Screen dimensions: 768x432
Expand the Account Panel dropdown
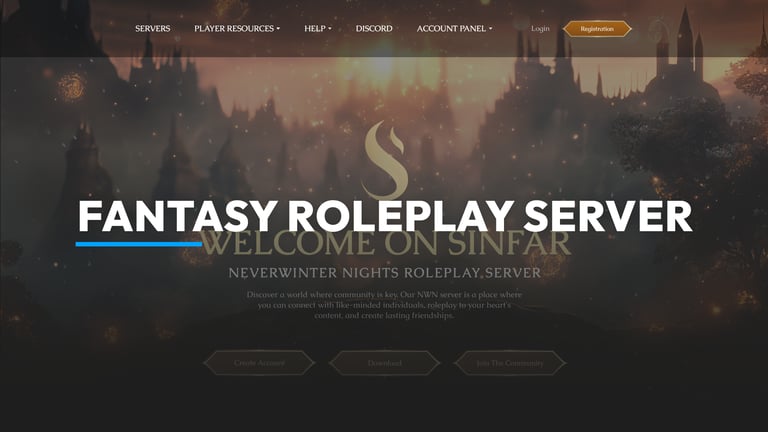[x=455, y=28]
